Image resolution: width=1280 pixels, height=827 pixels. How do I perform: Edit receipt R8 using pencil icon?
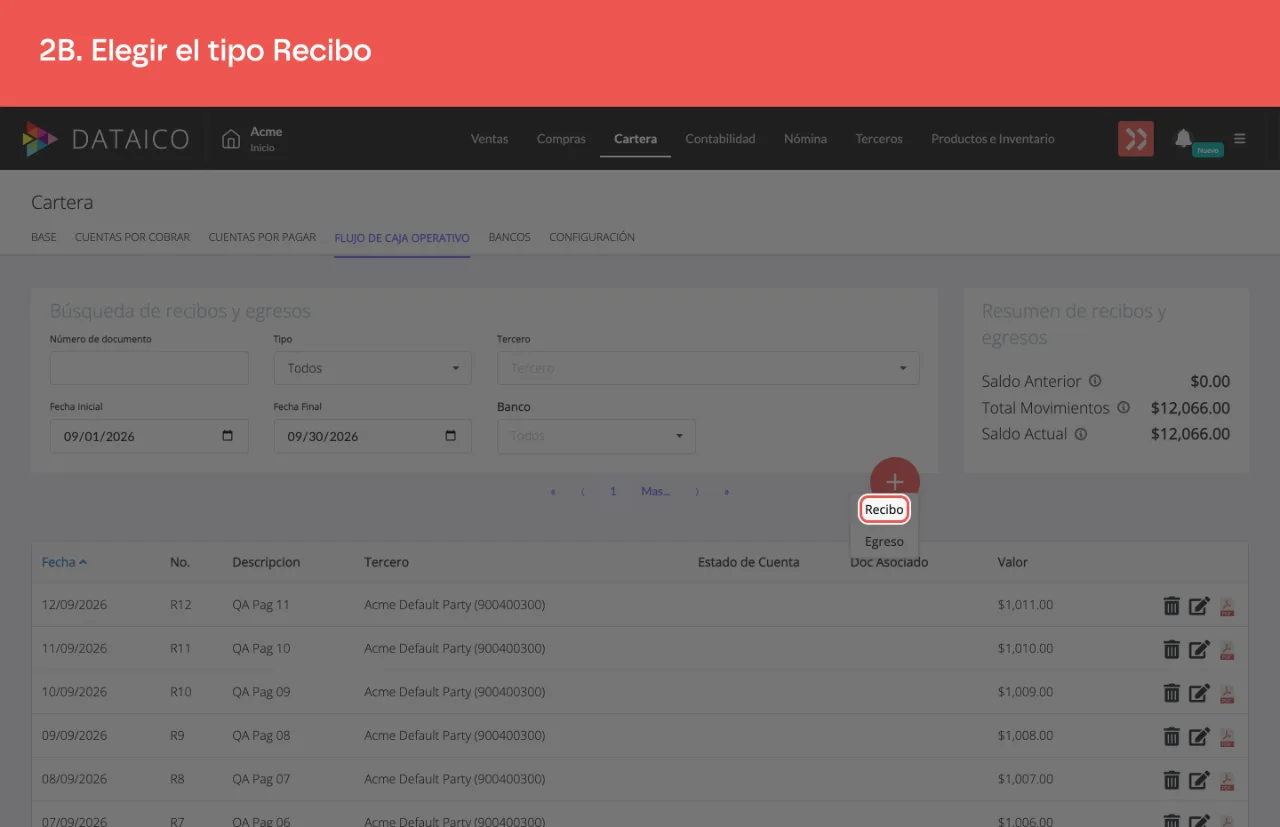click(x=1199, y=779)
